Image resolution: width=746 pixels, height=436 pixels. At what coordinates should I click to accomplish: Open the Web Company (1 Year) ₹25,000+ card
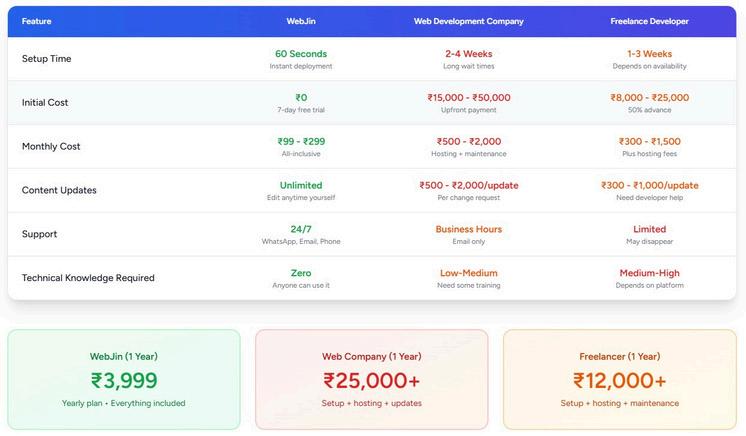(372, 379)
